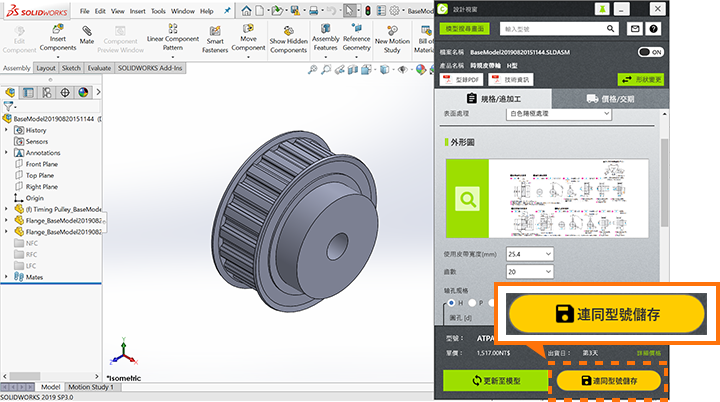The height and width of the screenshot is (402, 720).
Task: Open the 表面處理 dropdown
Action: [x=558, y=115]
